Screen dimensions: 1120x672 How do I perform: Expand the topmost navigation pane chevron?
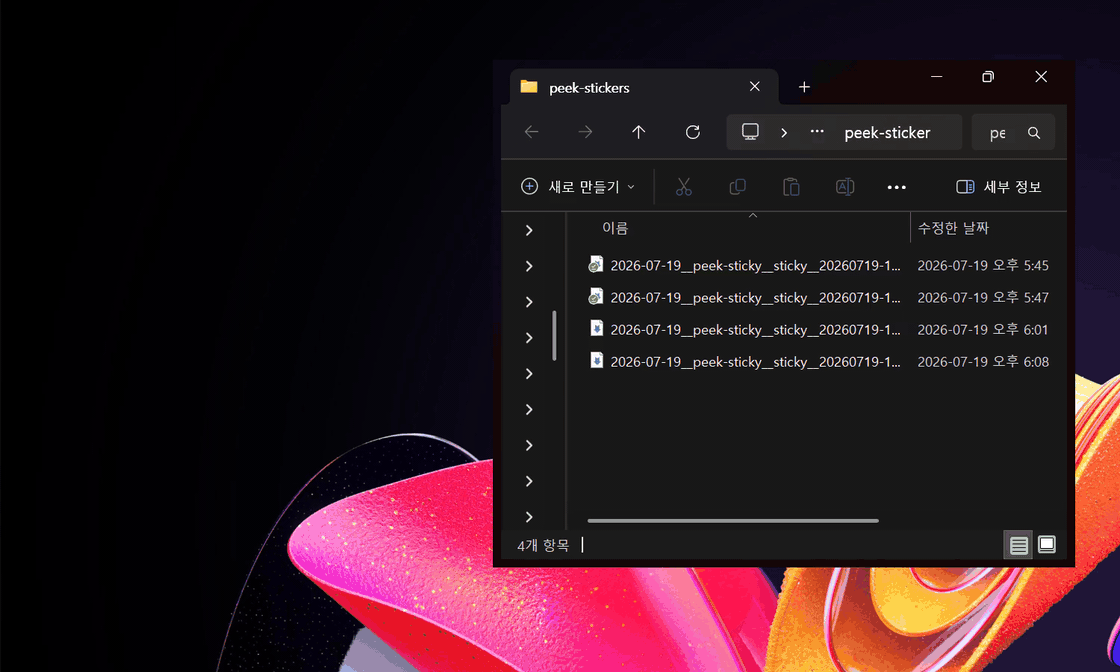[x=529, y=230]
